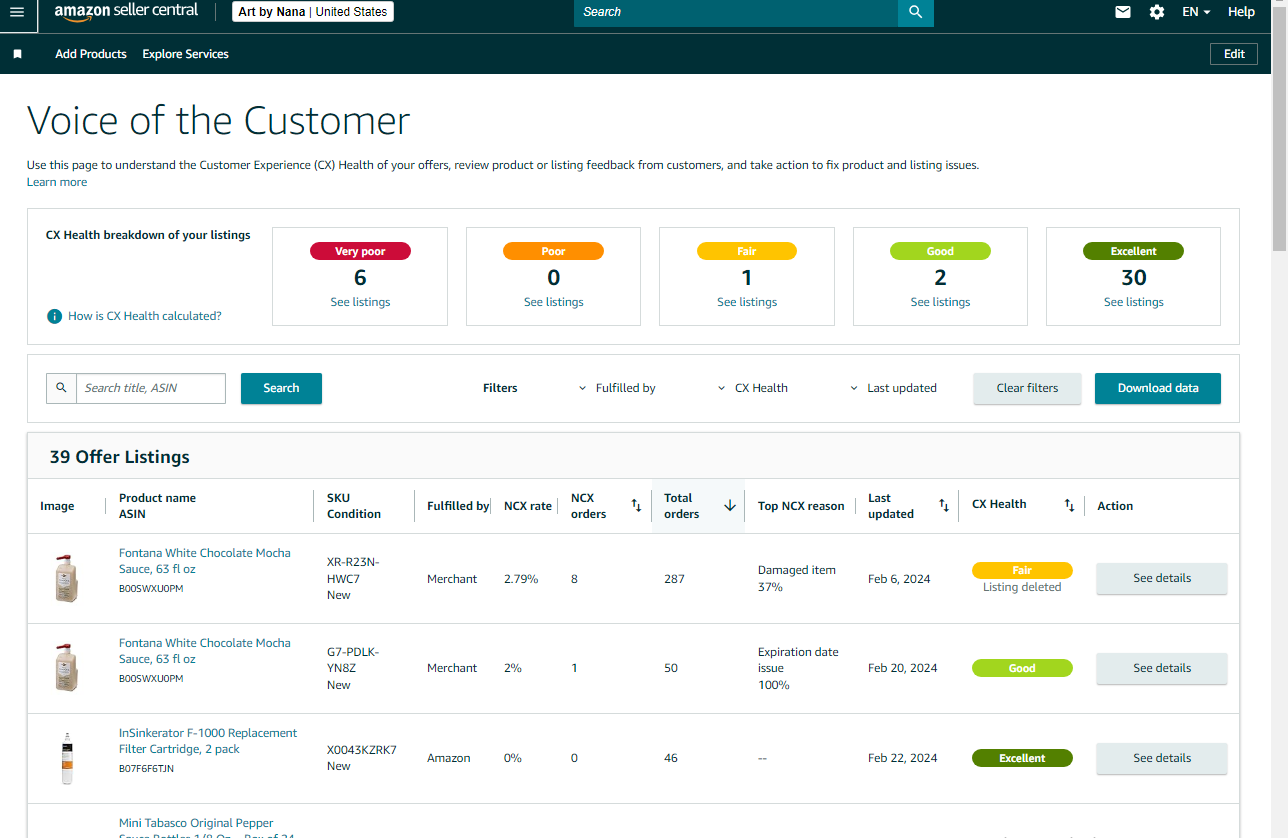Expand the CX Health filter
Image resolution: width=1288 pixels, height=838 pixels.
coord(753,388)
